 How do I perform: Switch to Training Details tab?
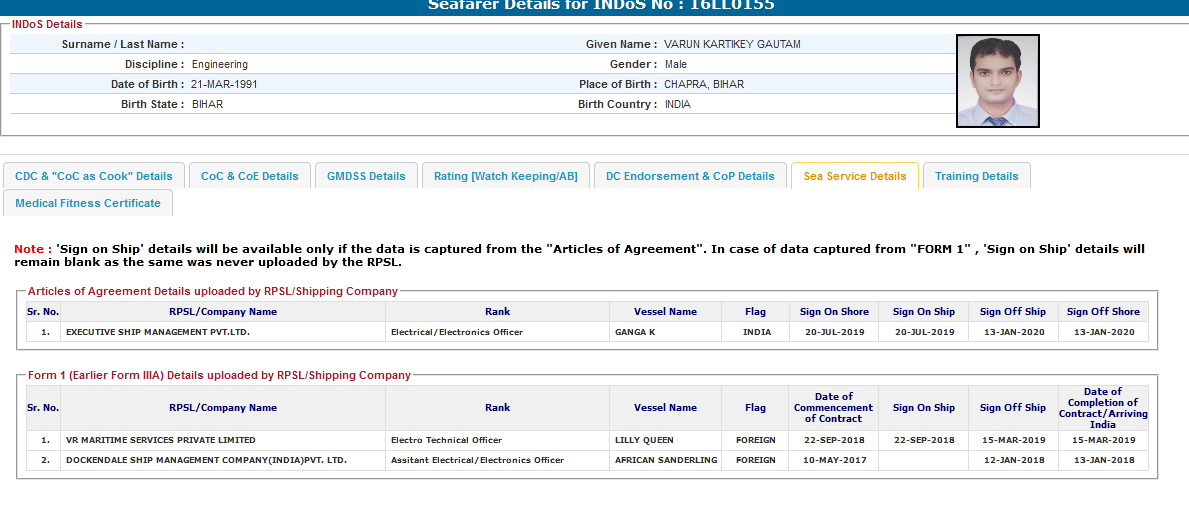[x=976, y=176]
